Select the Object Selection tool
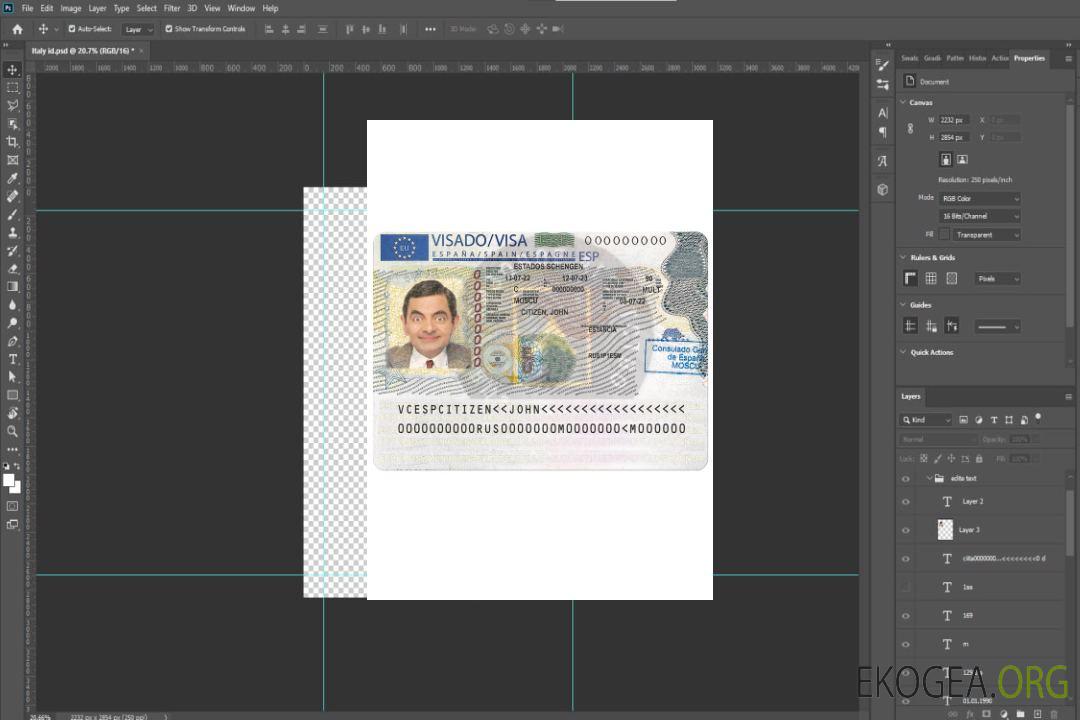The image size is (1080, 720). pyautogui.click(x=12, y=124)
